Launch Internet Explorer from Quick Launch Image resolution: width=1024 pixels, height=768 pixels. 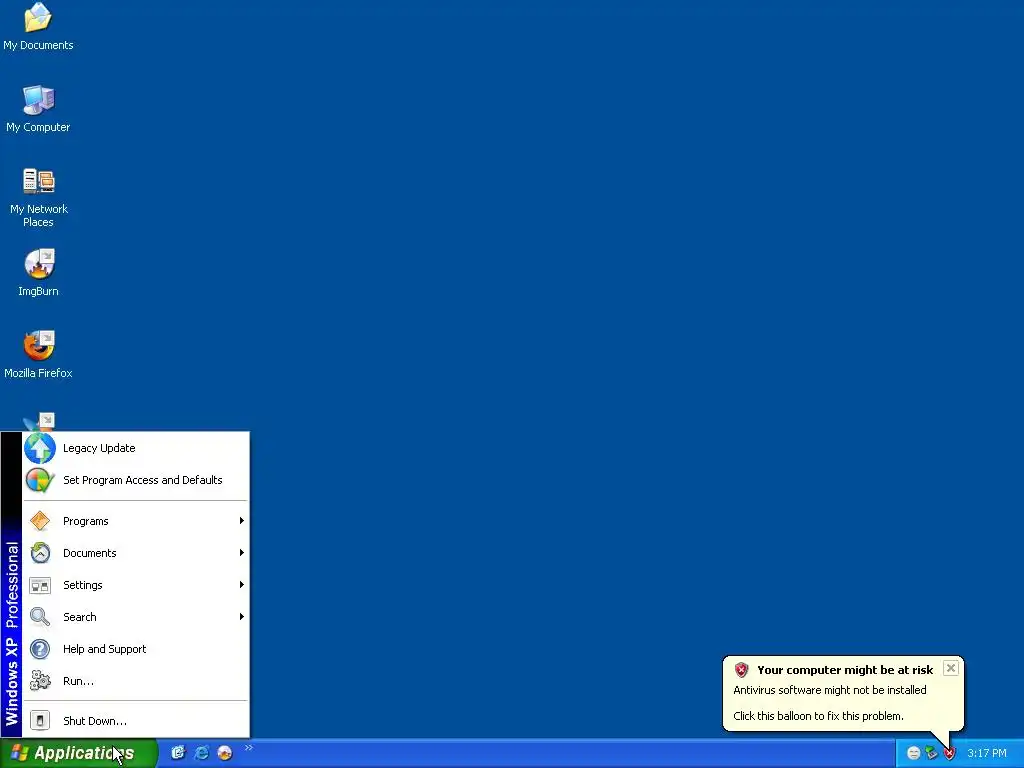(x=202, y=753)
